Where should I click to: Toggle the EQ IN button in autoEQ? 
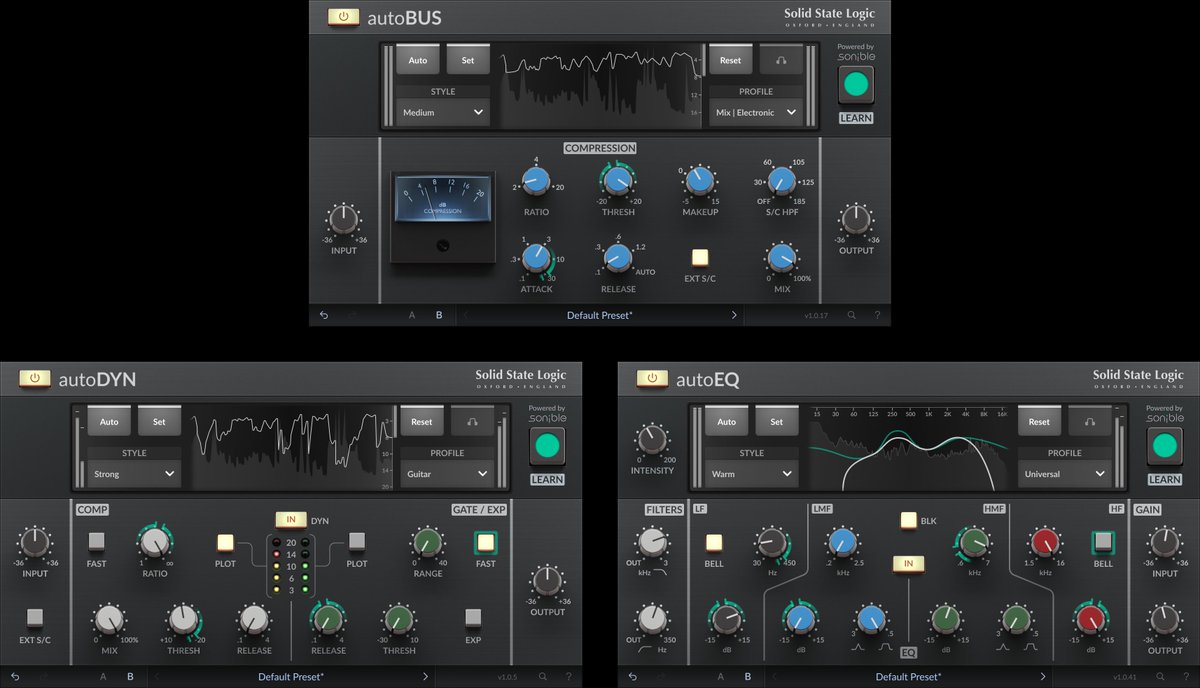click(908, 563)
